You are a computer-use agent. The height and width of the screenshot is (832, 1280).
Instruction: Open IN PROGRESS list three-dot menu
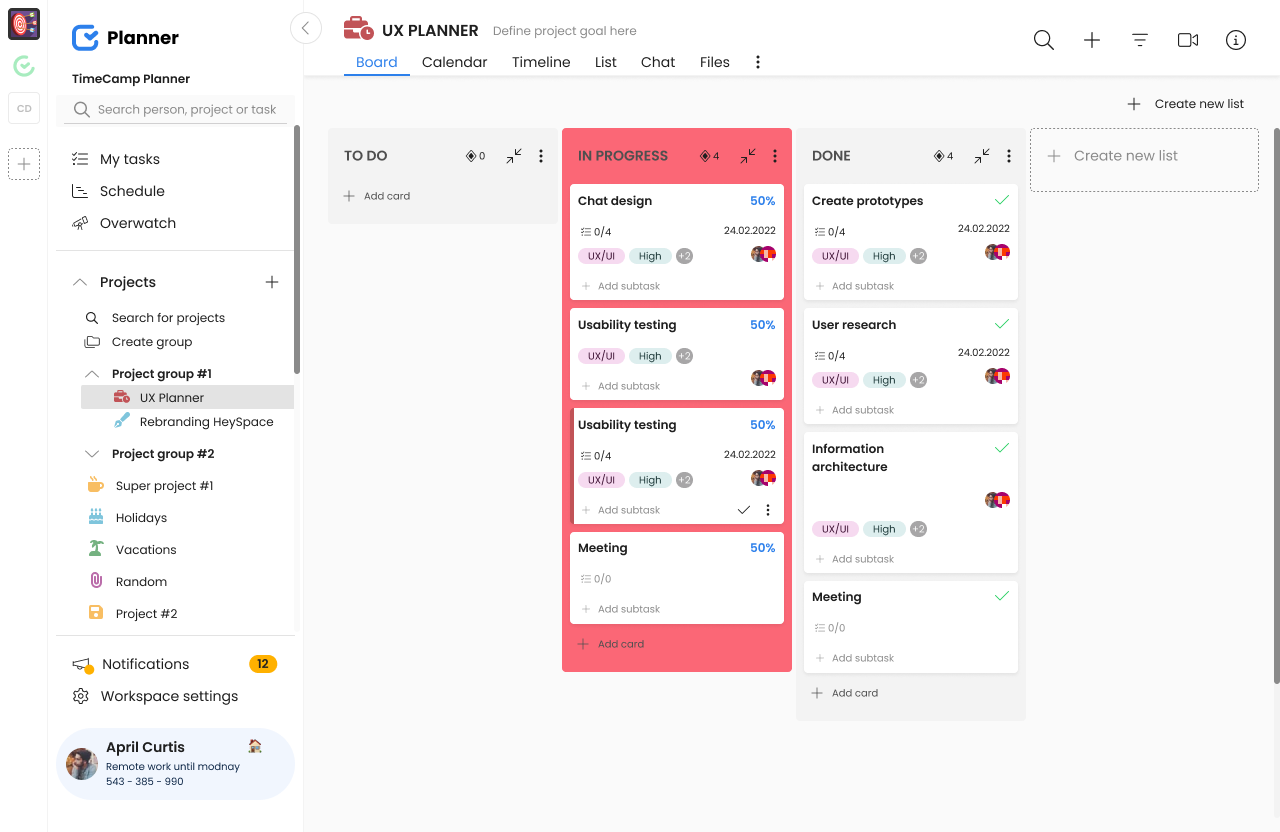tap(775, 156)
